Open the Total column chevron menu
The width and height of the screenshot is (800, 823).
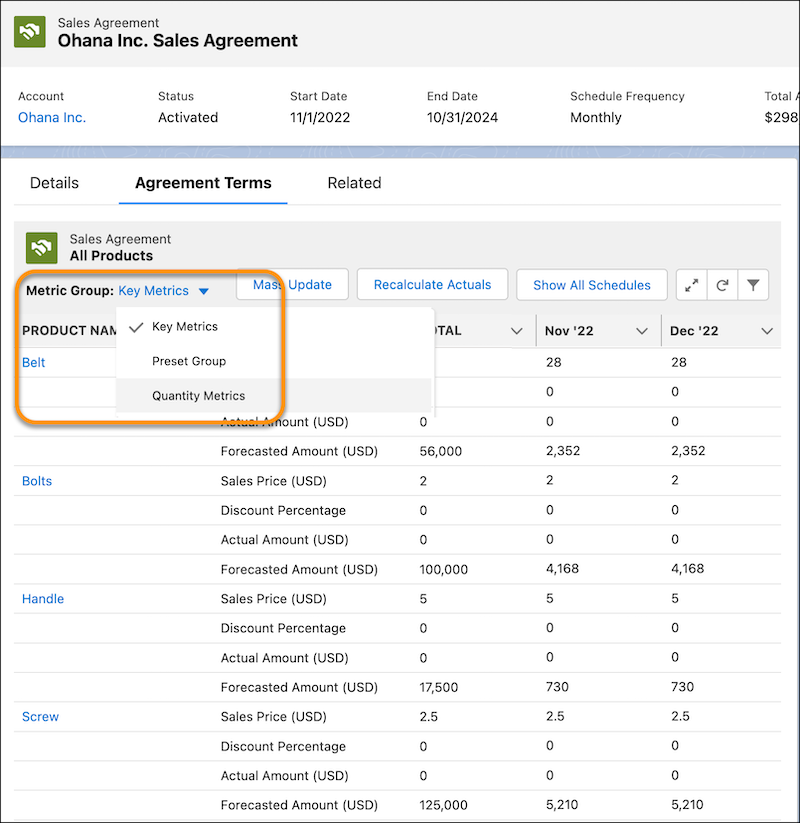point(517,331)
